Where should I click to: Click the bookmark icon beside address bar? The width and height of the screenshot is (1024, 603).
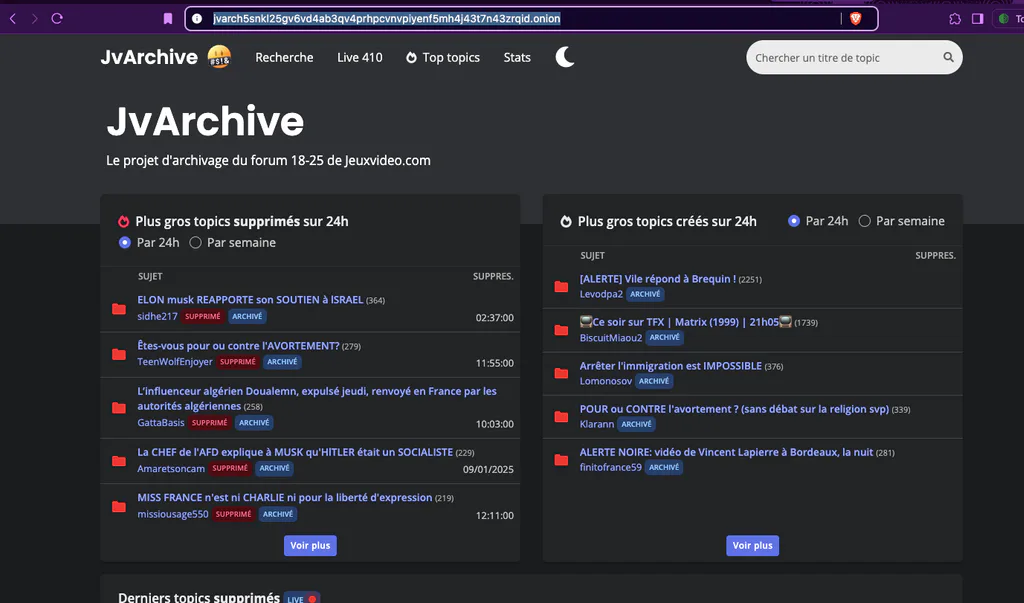click(x=168, y=19)
